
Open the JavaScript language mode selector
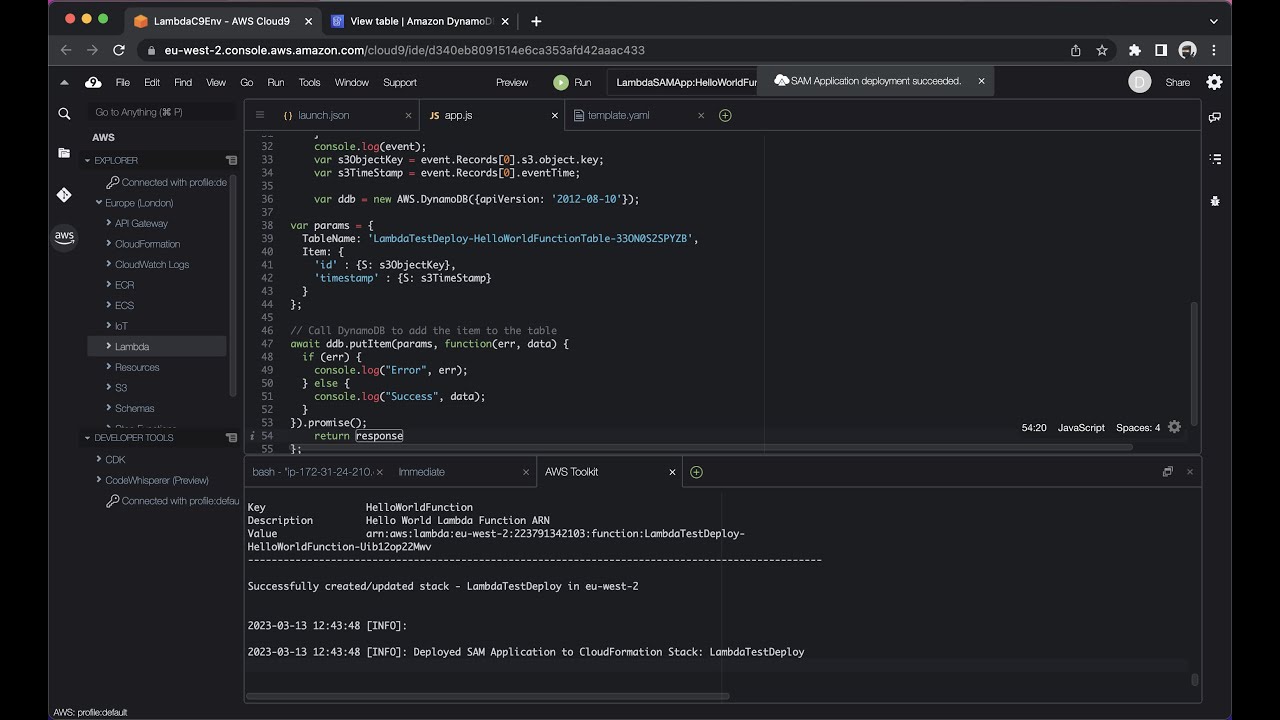point(1081,428)
